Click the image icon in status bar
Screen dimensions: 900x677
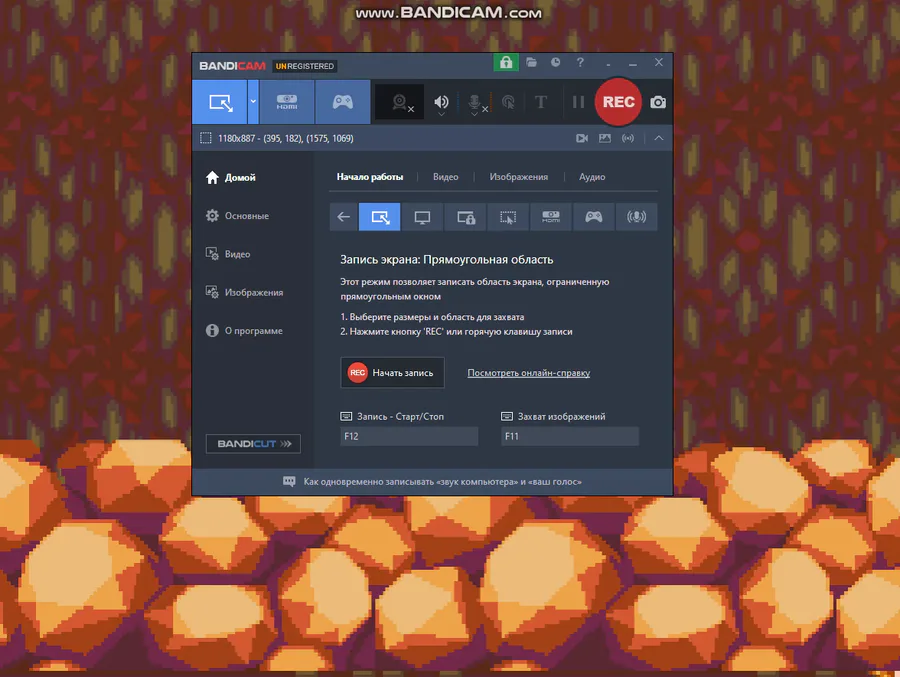[x=604, y=138]
